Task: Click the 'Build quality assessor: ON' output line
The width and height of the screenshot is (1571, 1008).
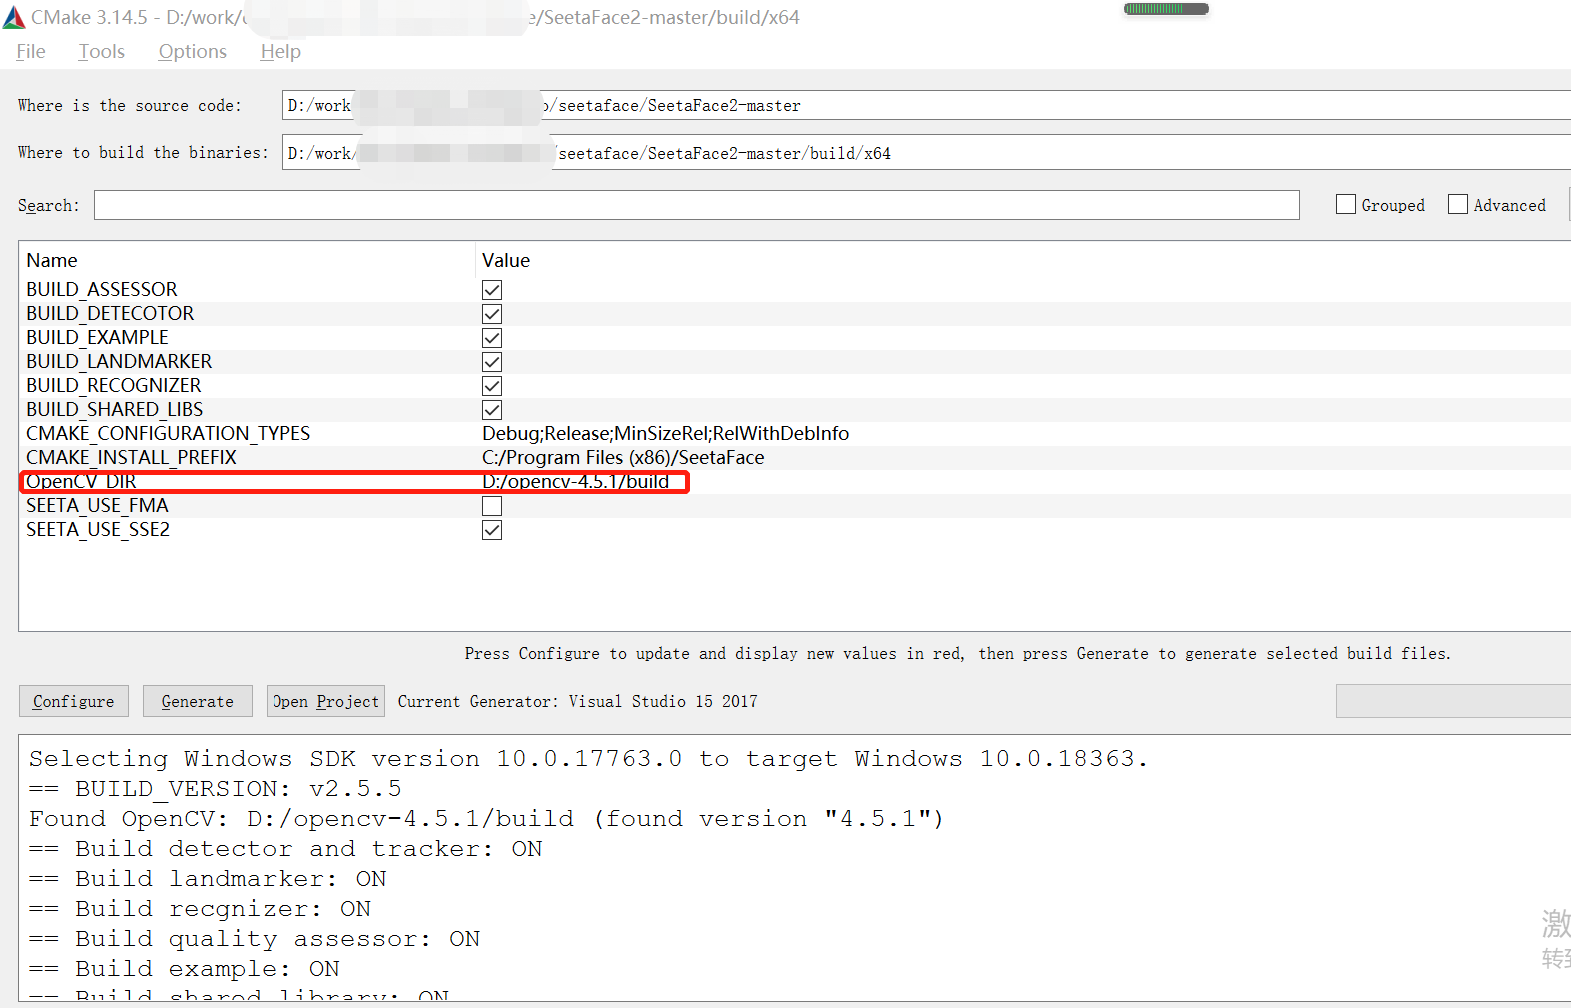Action: pyautogui.click(x=254, y=939)
